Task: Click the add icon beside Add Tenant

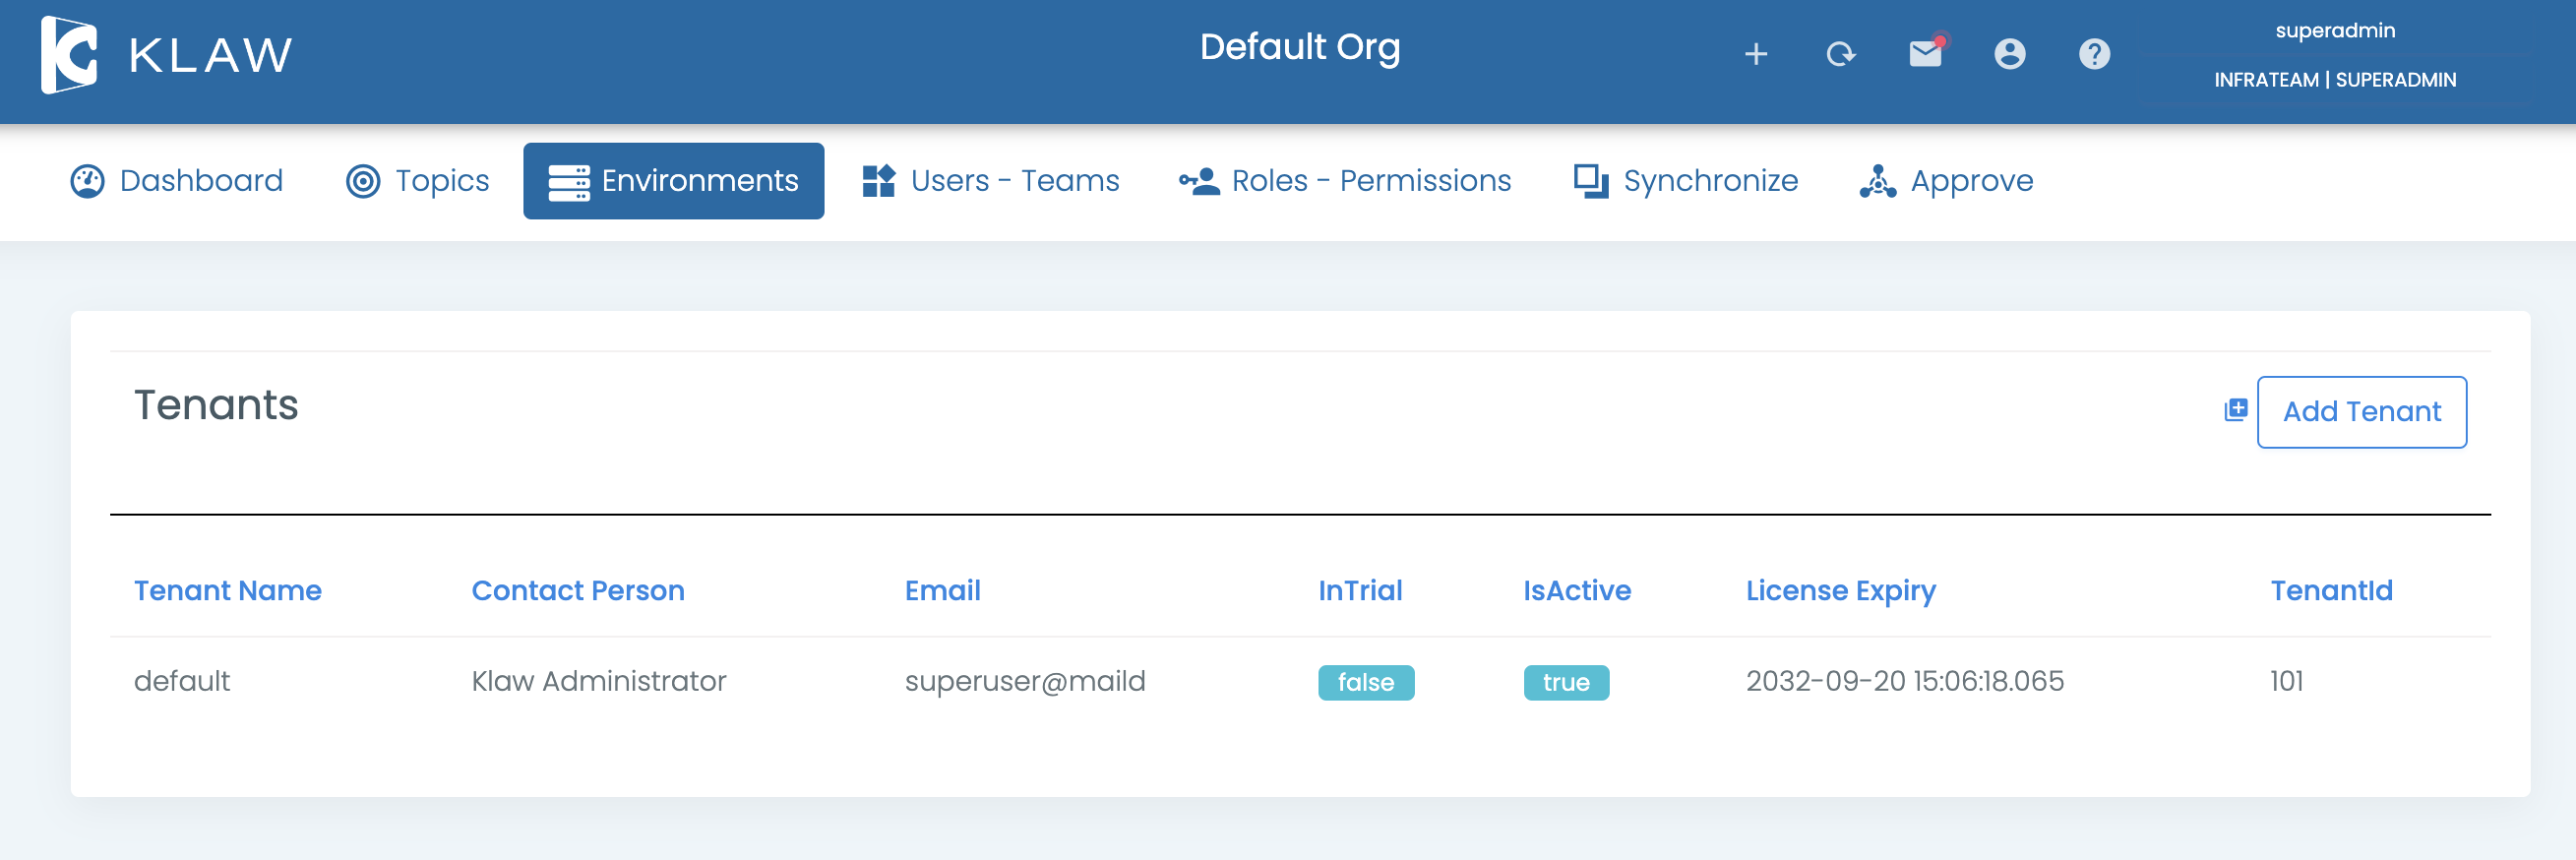Action: (x=2235, y=410)
